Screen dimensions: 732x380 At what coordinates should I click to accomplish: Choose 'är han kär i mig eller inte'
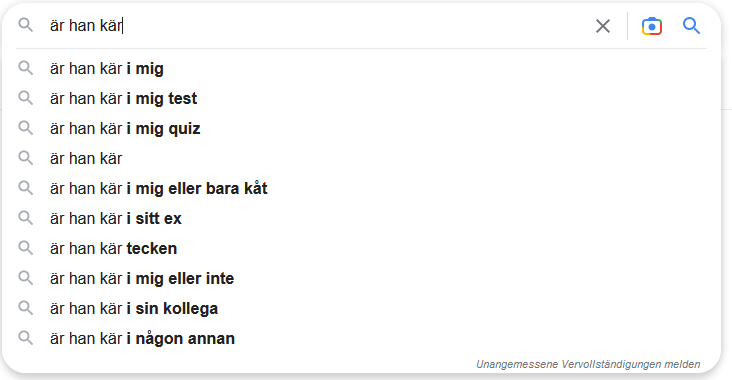pyautogui.click(x=361, y=278)
